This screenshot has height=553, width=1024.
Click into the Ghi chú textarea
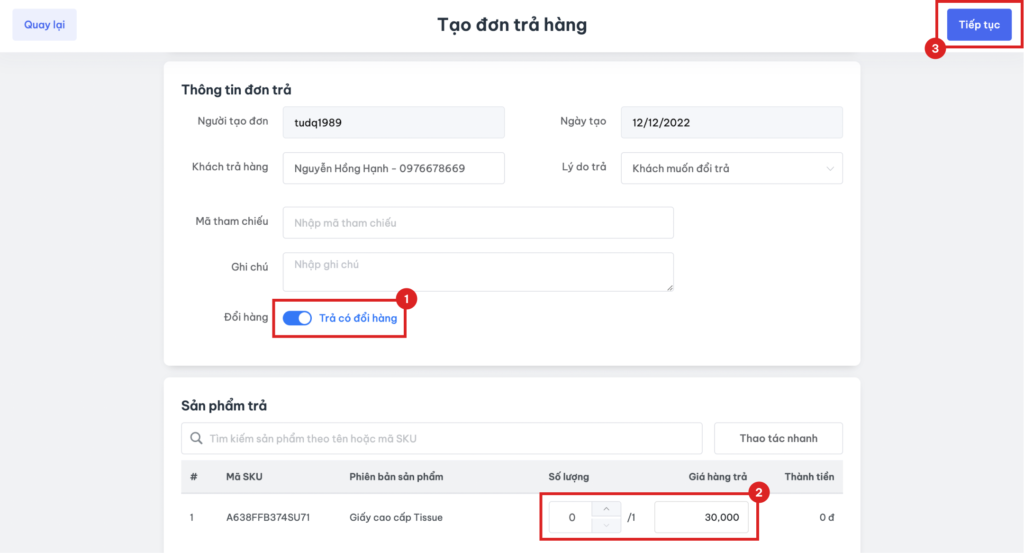coord(478,271)
